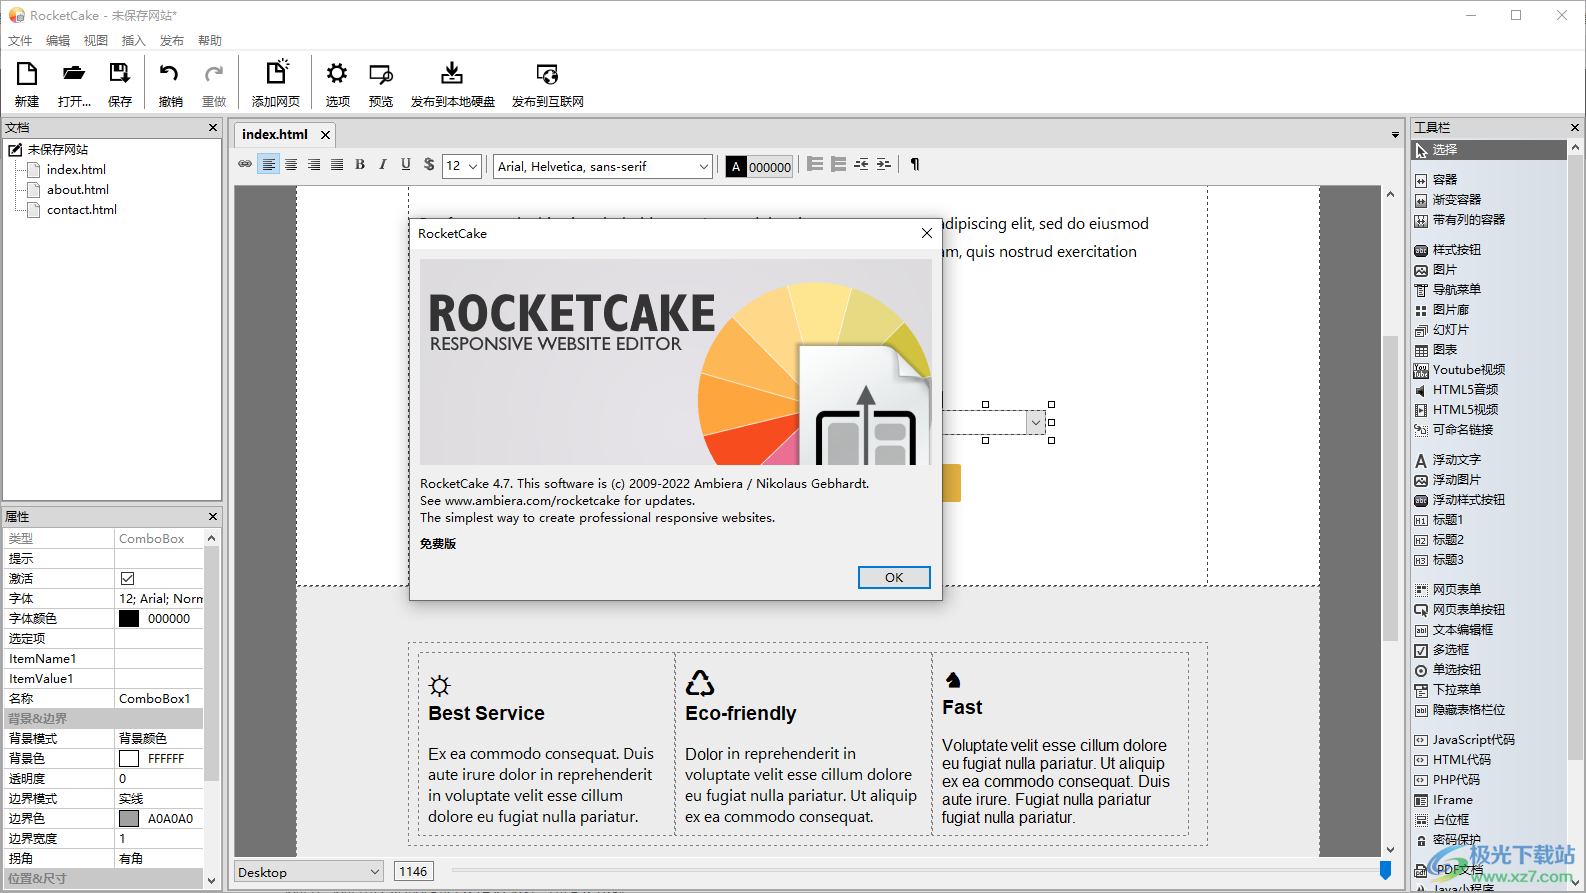
Task: Close the index.html tab
Action: pyautogui.click(x=325, y=135)
